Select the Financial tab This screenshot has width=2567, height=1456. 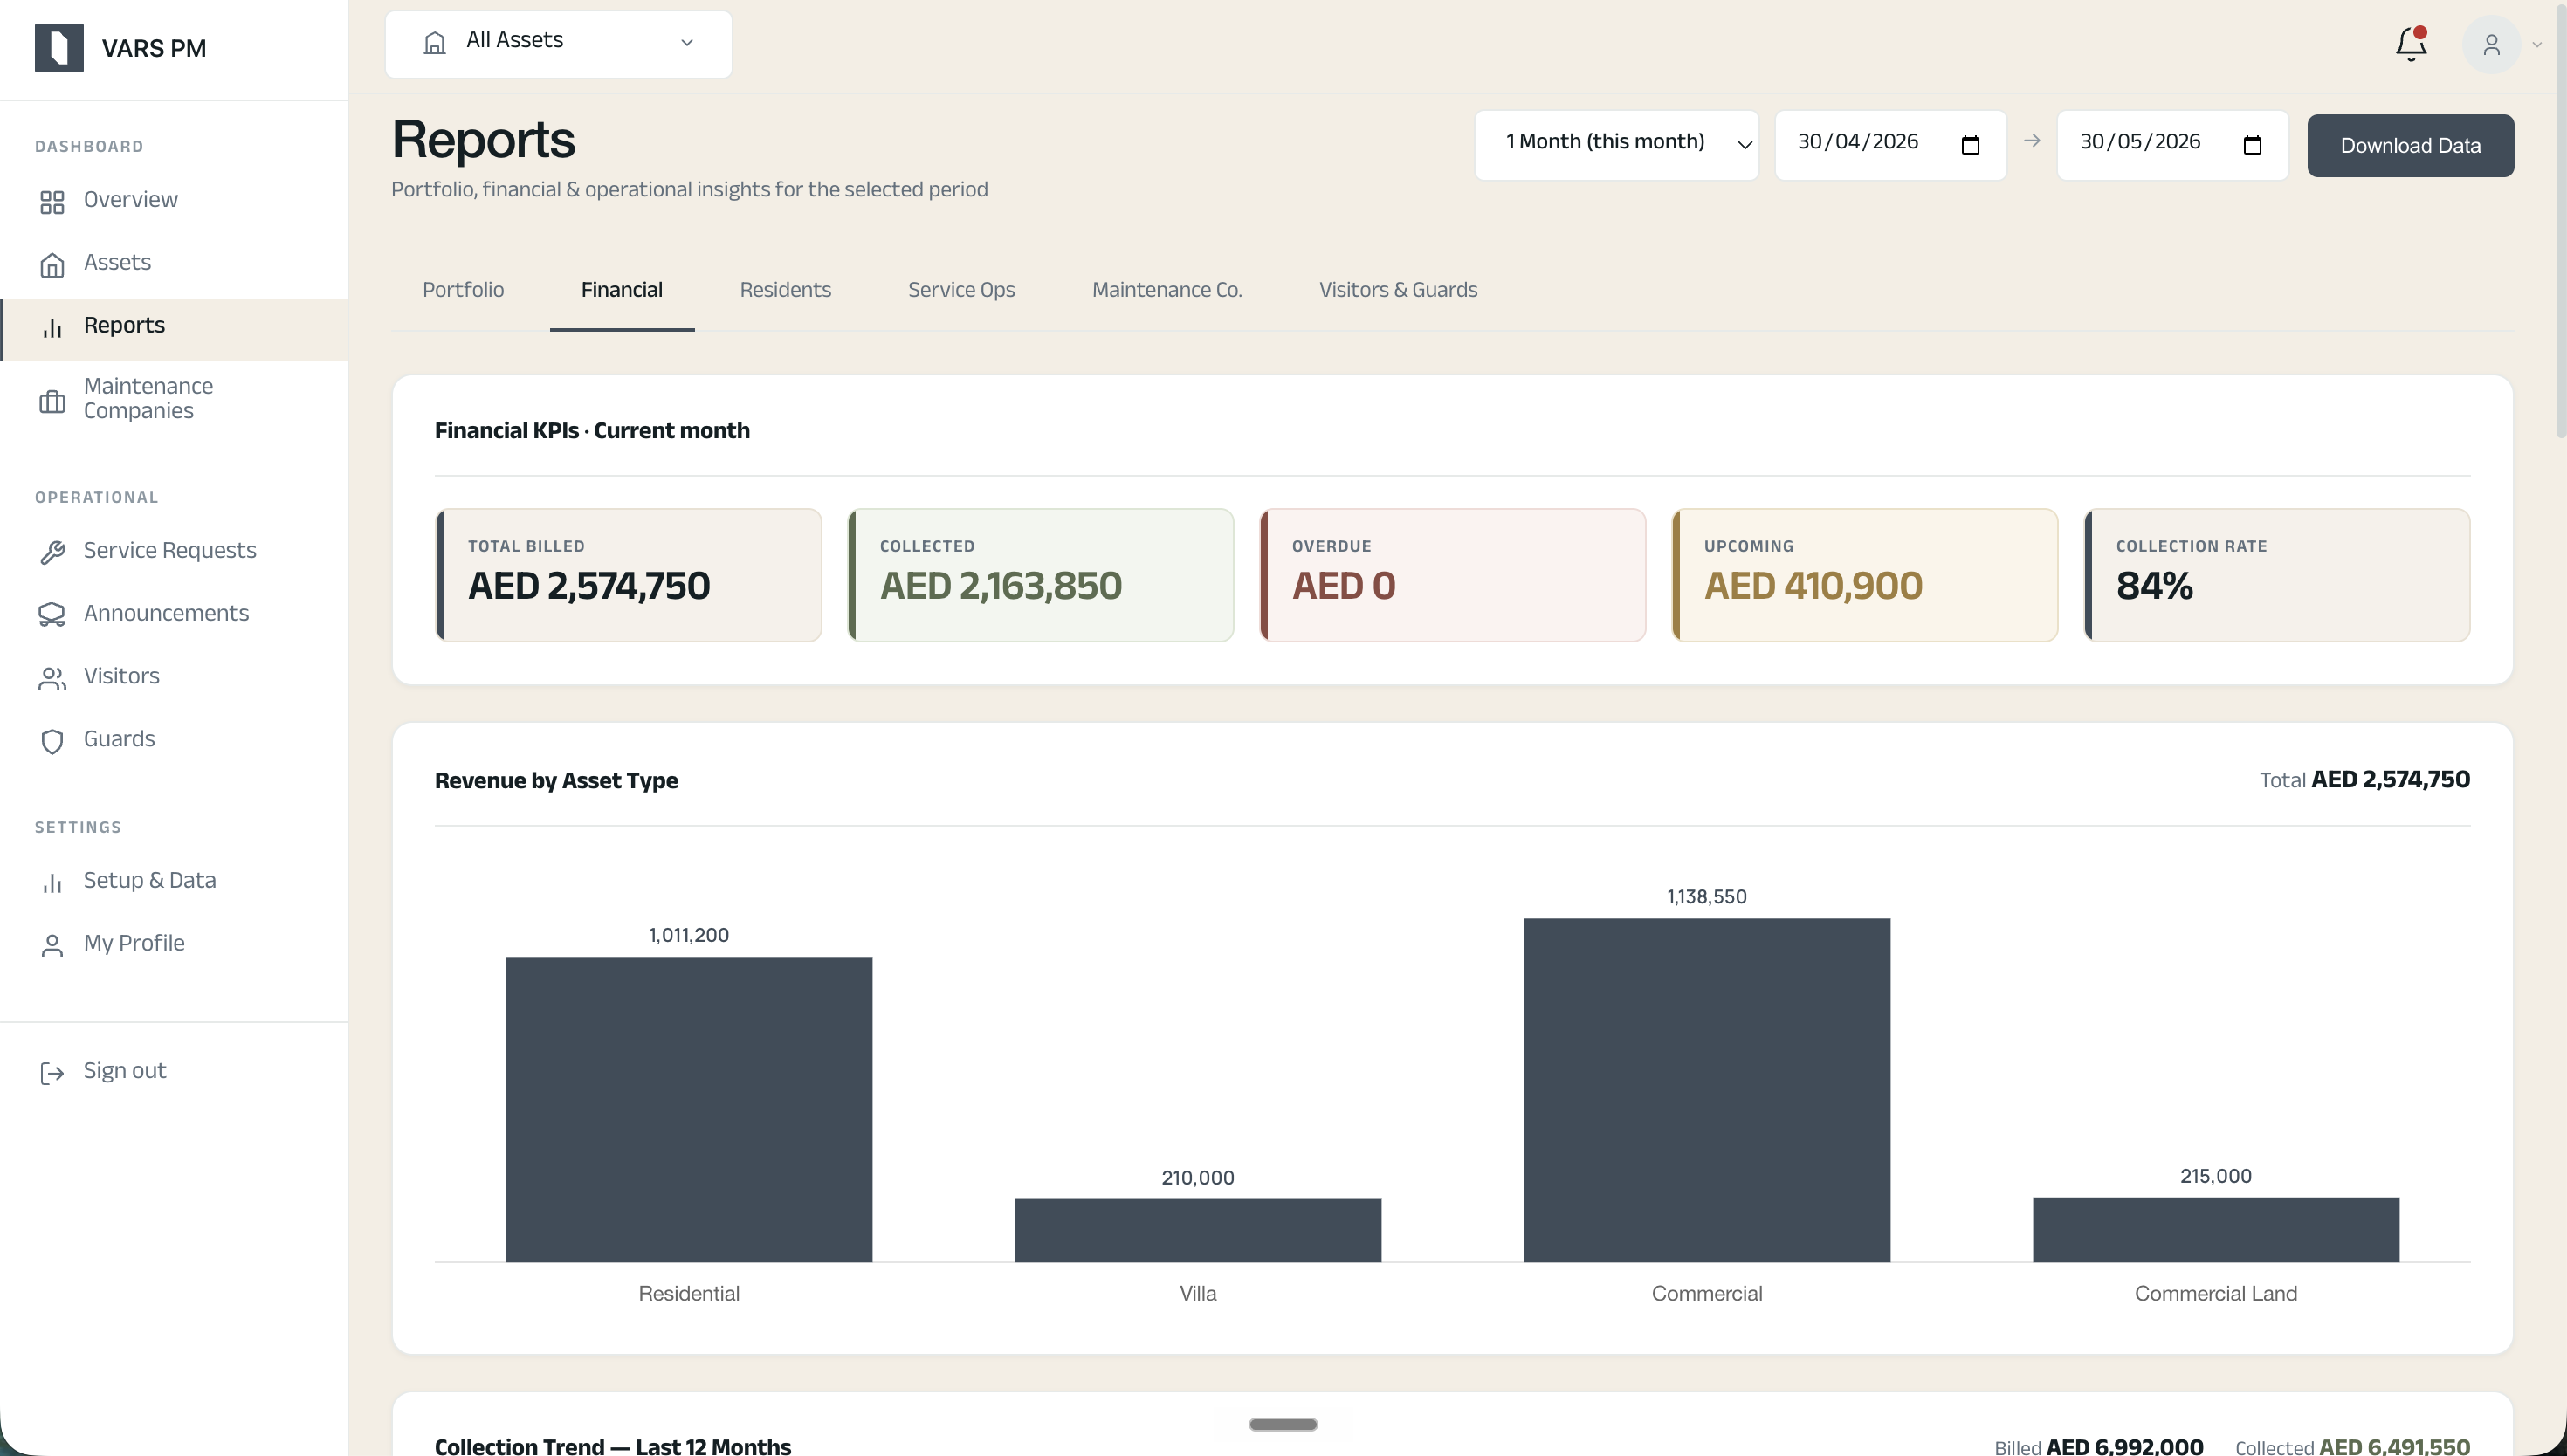tap(621, 289)
